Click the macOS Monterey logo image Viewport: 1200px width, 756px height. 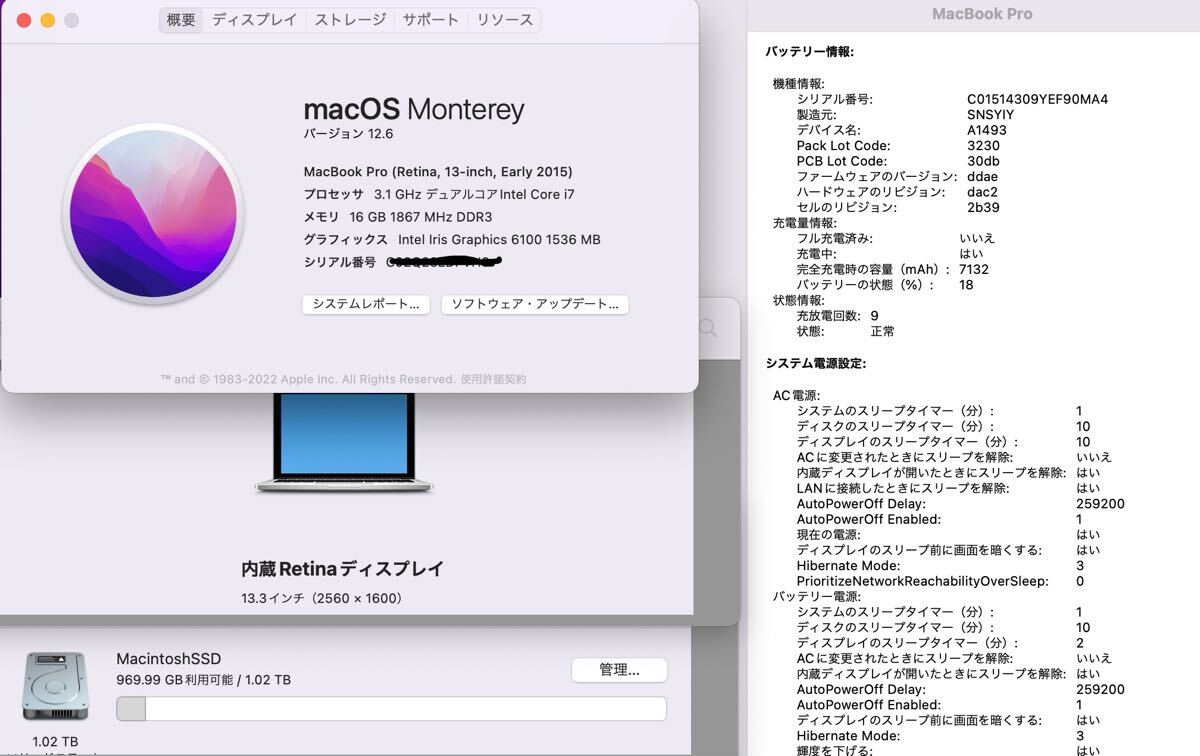click(x=153, y=212)
